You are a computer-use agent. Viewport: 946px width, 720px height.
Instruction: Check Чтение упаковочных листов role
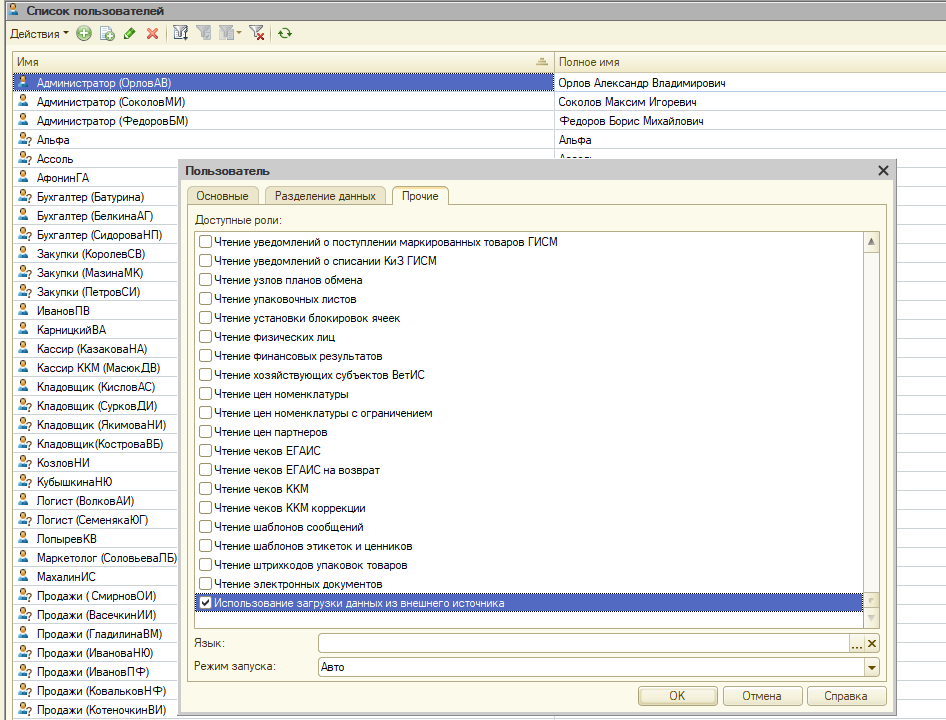click(x=205, y=299)
